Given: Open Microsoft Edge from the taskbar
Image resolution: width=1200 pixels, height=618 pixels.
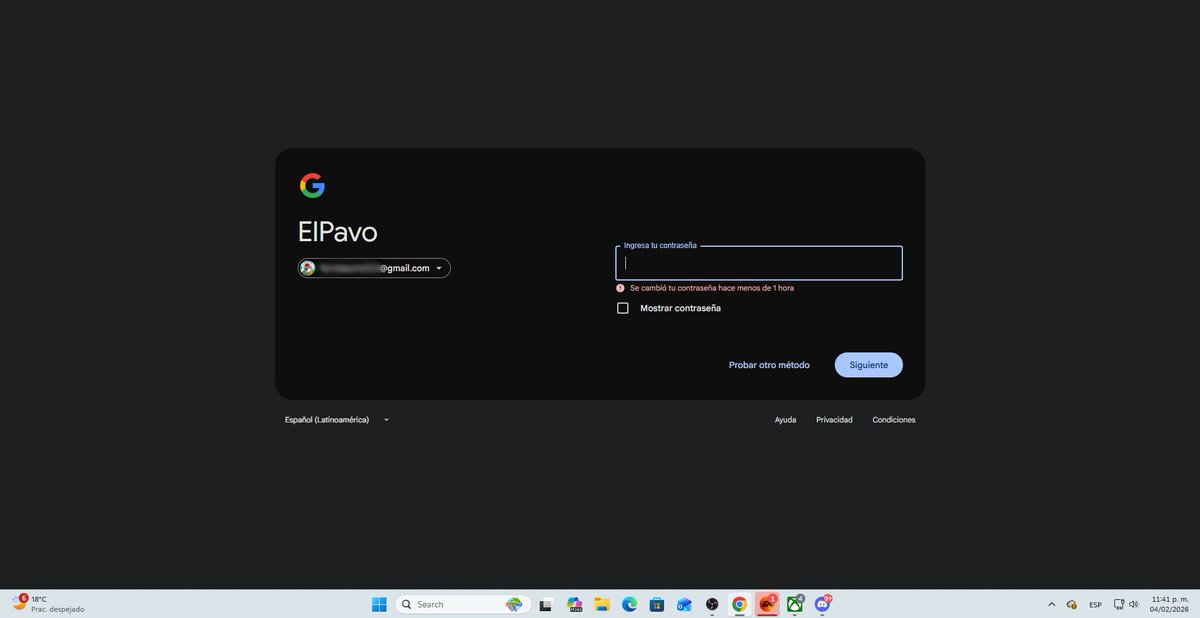Looking at the screenshot, I should [x=628, y=604].
